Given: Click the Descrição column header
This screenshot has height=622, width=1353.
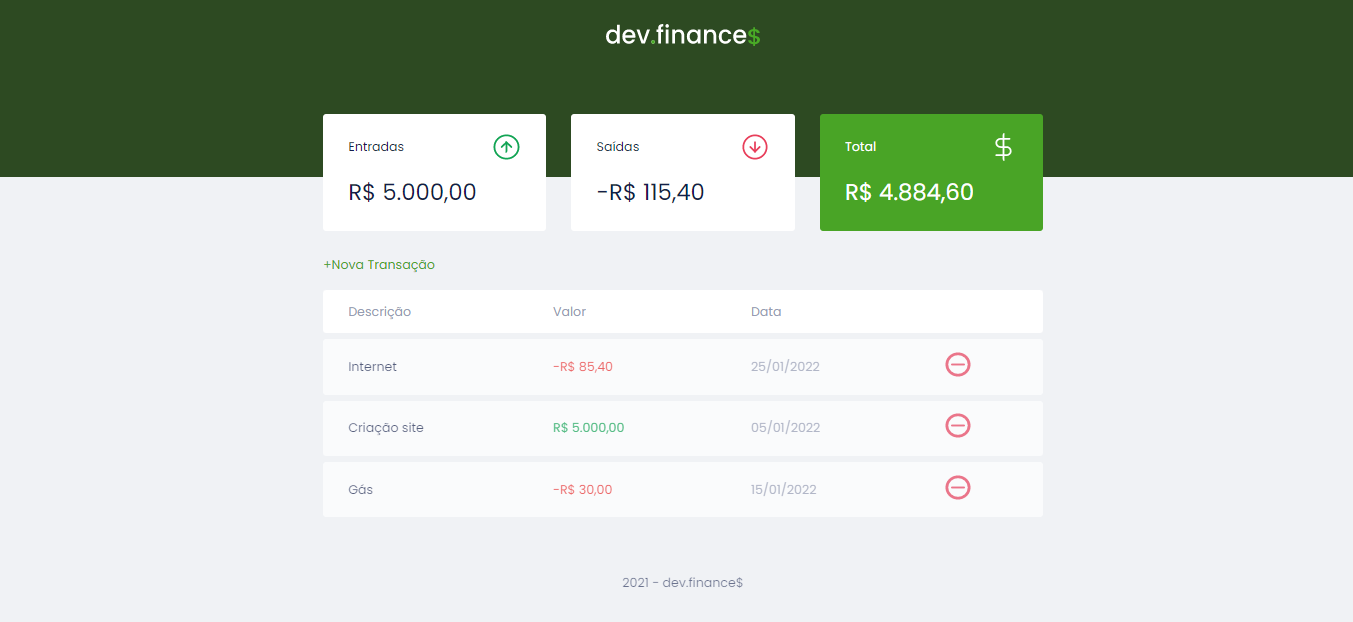Looking at the screenshot, I should [x=379, y=311].
